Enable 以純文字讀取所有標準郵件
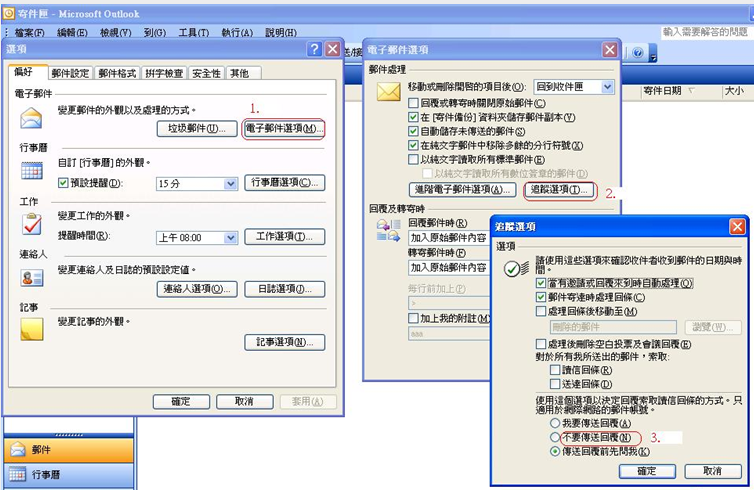754x490 pixels. click(413, 159)
